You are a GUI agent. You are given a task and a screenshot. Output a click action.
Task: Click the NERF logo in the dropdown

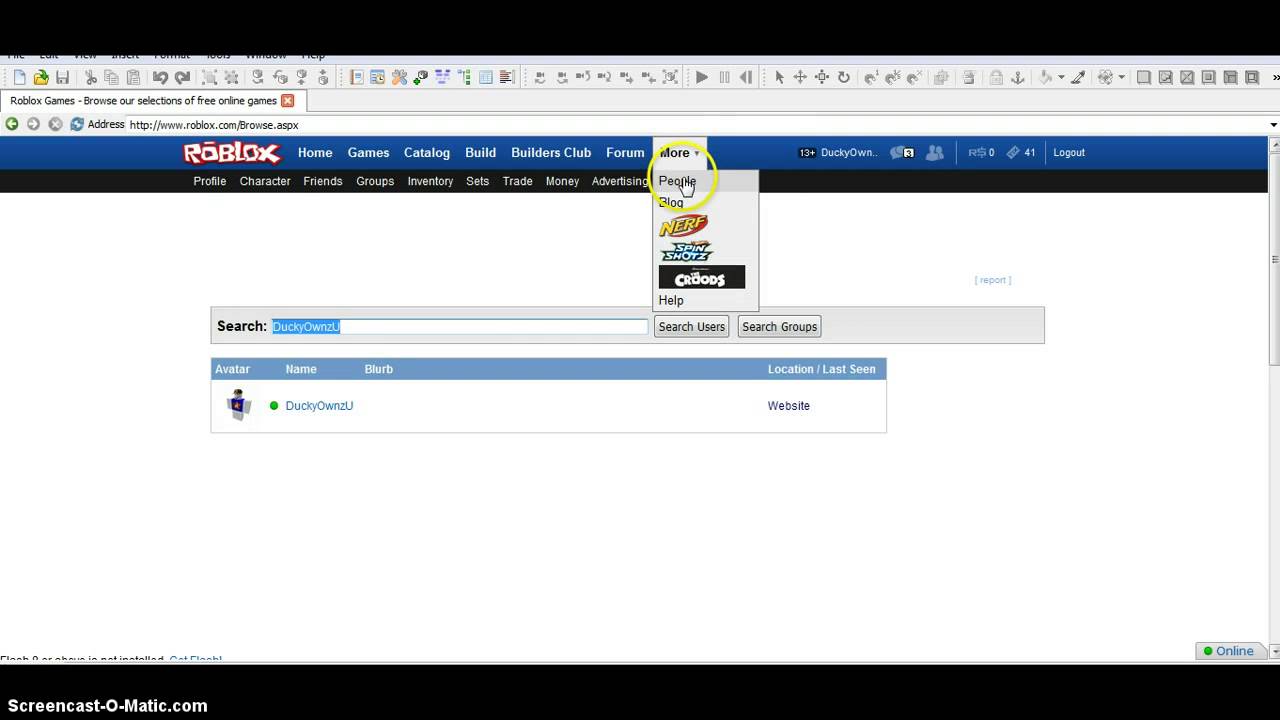coord(683,226)
